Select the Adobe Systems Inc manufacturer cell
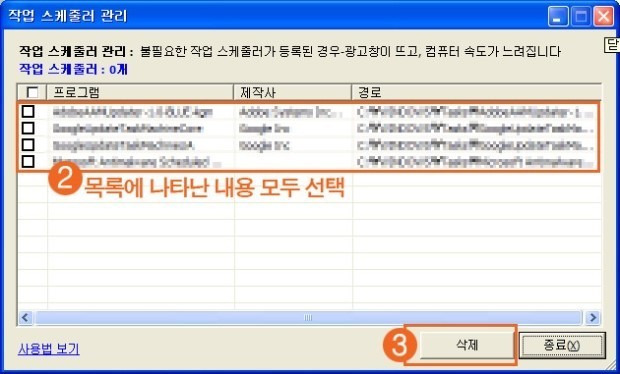Image resolution: width=620 pixels, height=374 pixels. pos(293,113)
